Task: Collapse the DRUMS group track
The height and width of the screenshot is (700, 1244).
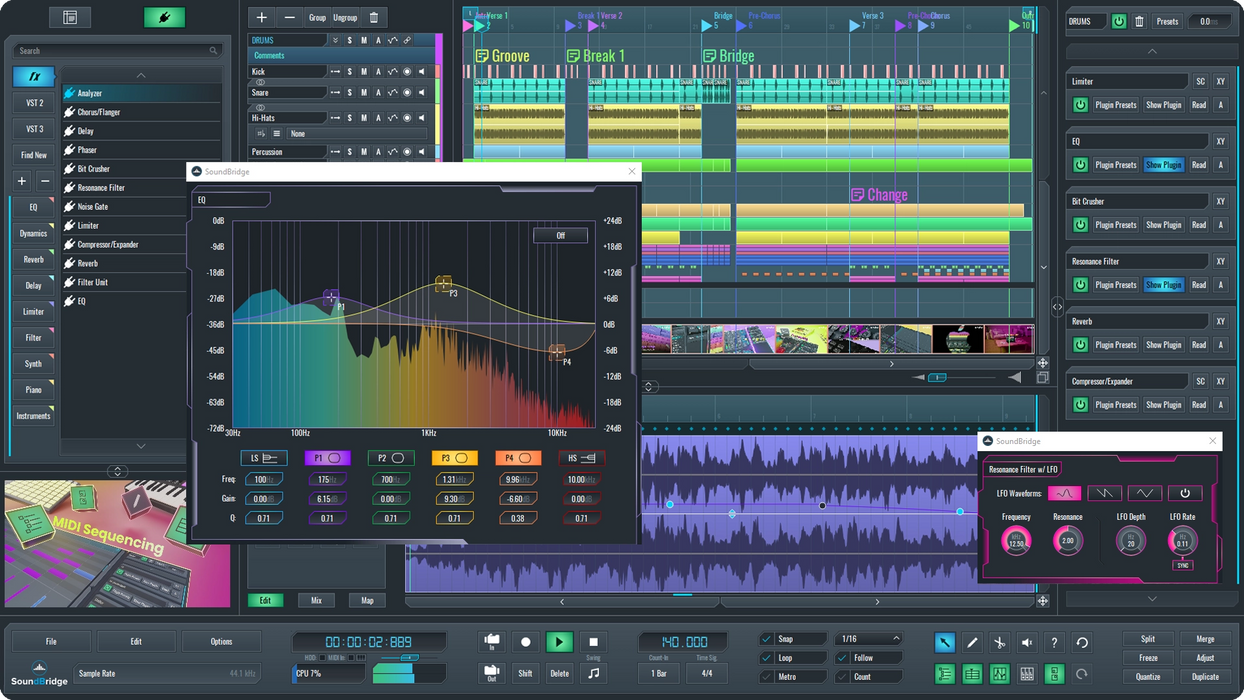Action: point(336,41)
